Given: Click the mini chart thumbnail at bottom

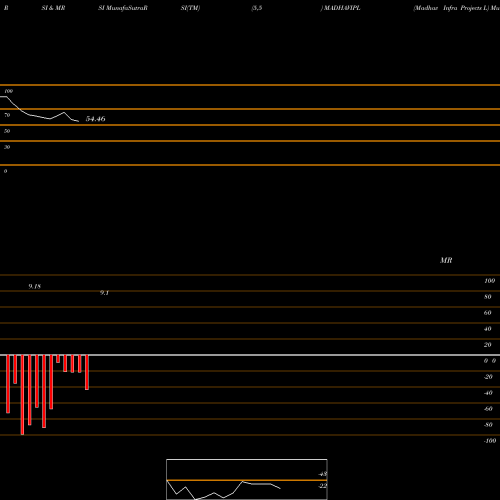Looking at the screenshot, I should pos(247,479).
